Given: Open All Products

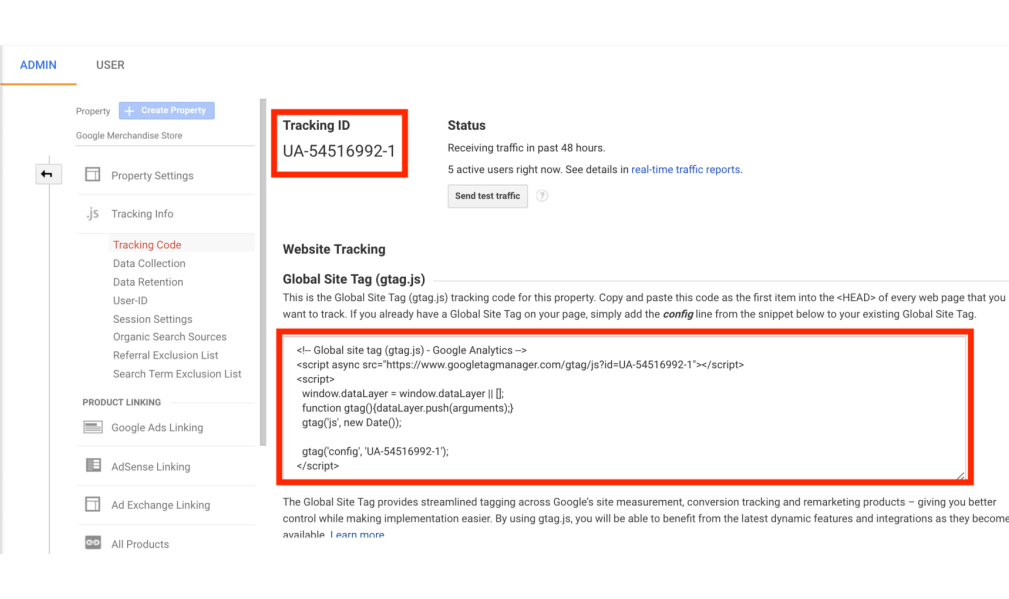Looking at the screenshot, I should (x=140, y=544).
